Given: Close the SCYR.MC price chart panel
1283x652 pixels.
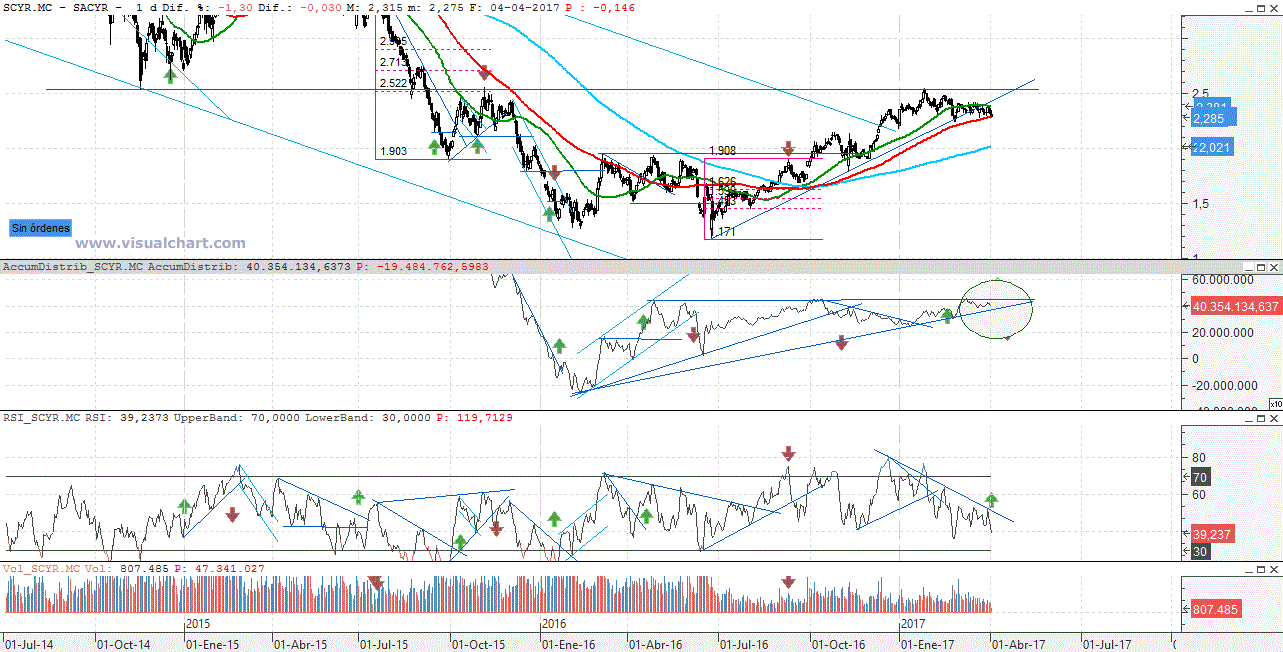Looking at the screenshot, I should pos(1274,7).
